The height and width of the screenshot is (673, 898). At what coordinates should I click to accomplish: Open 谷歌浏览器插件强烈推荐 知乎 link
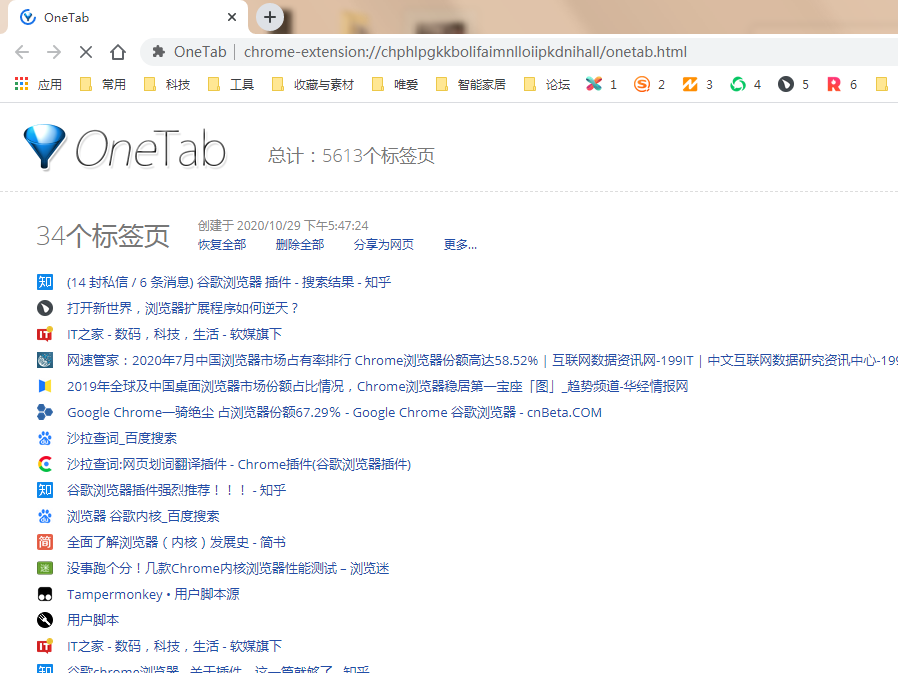click(x=176, y=490)
